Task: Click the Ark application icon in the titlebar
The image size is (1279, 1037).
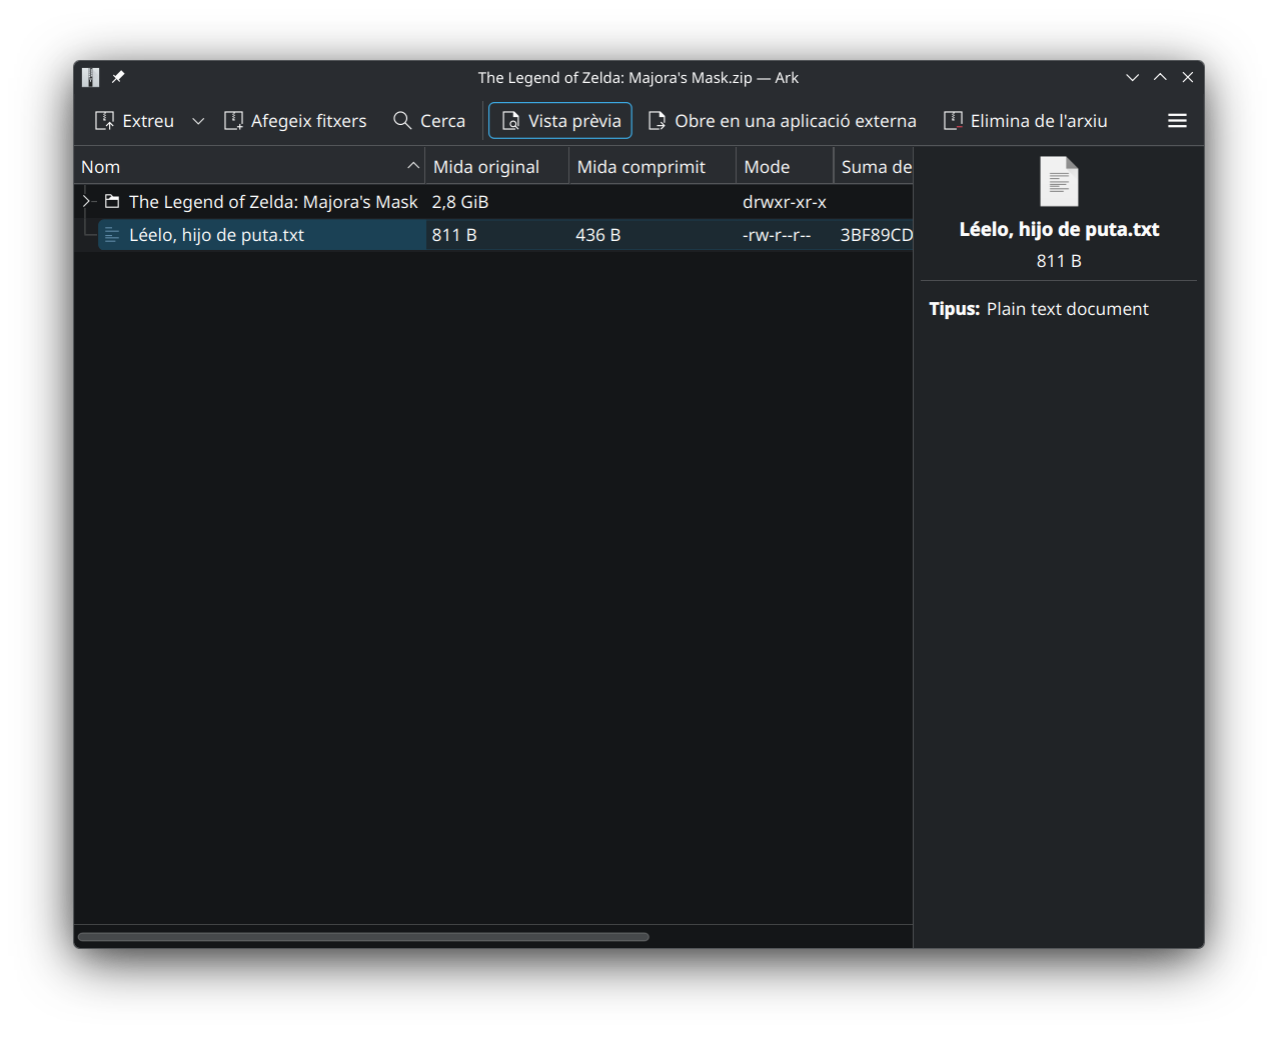Action: 91,77
